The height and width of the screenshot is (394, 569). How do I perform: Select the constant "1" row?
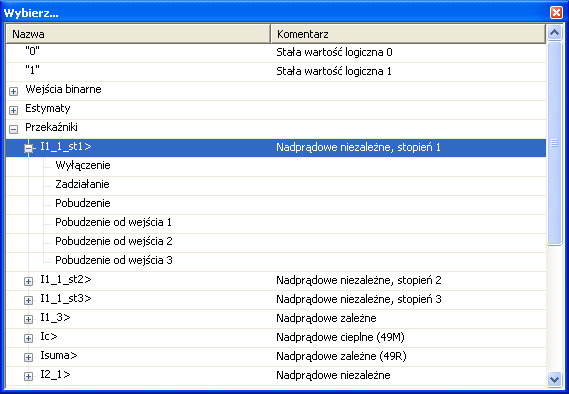coord(276,71)
